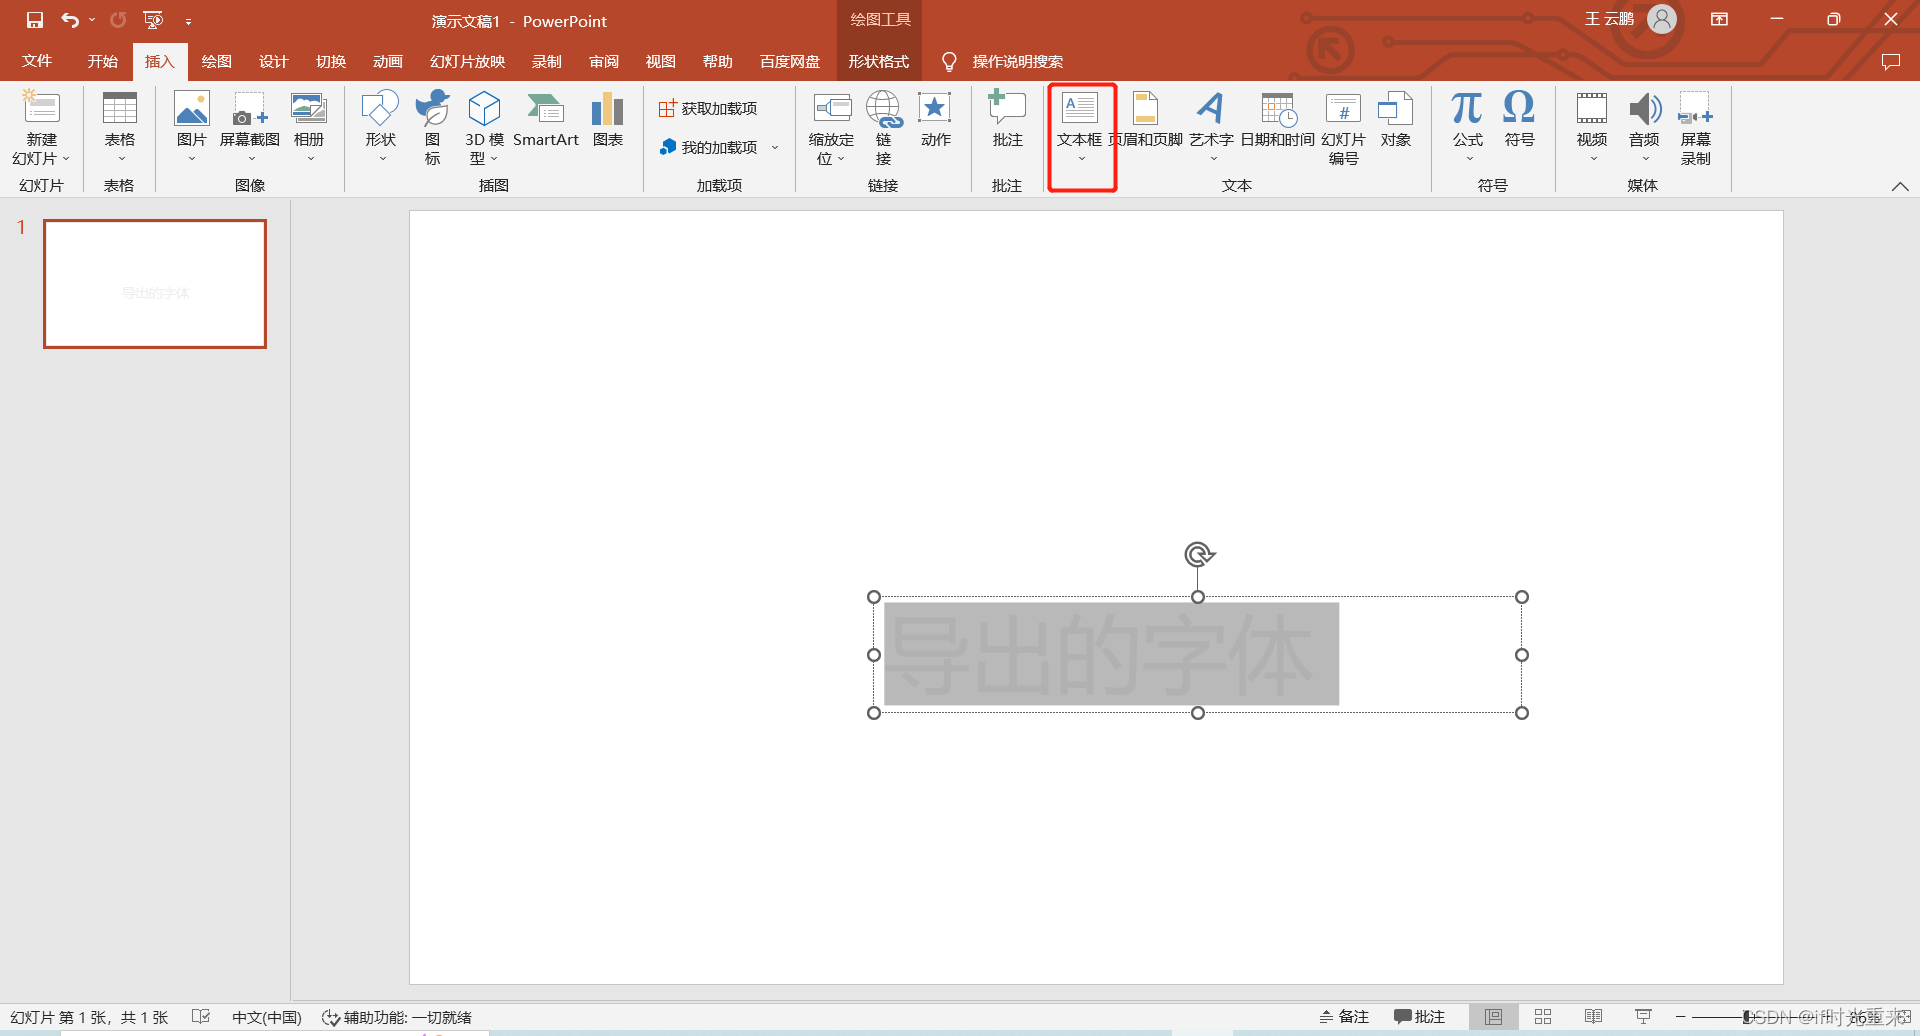
Task: Expand the 我的加载项 dropdown arrow
Action: click(775, 147)
